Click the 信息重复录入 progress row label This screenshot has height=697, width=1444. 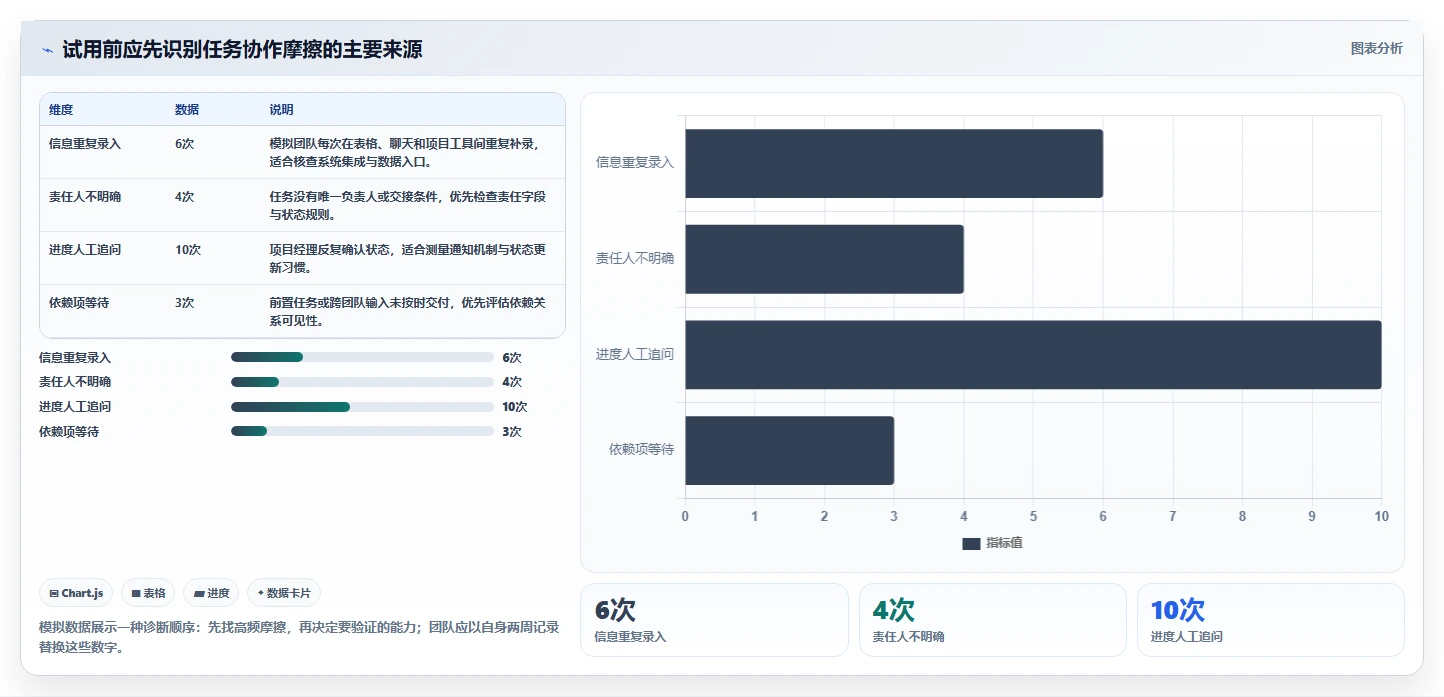pyautogui.click(x=75, y=357)
